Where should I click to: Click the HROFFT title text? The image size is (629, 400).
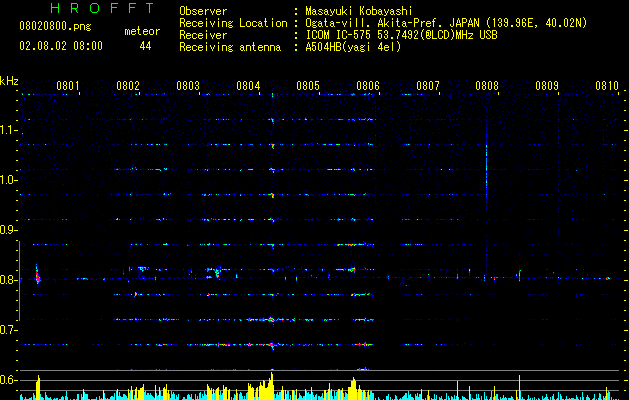[x=103, y=8]
